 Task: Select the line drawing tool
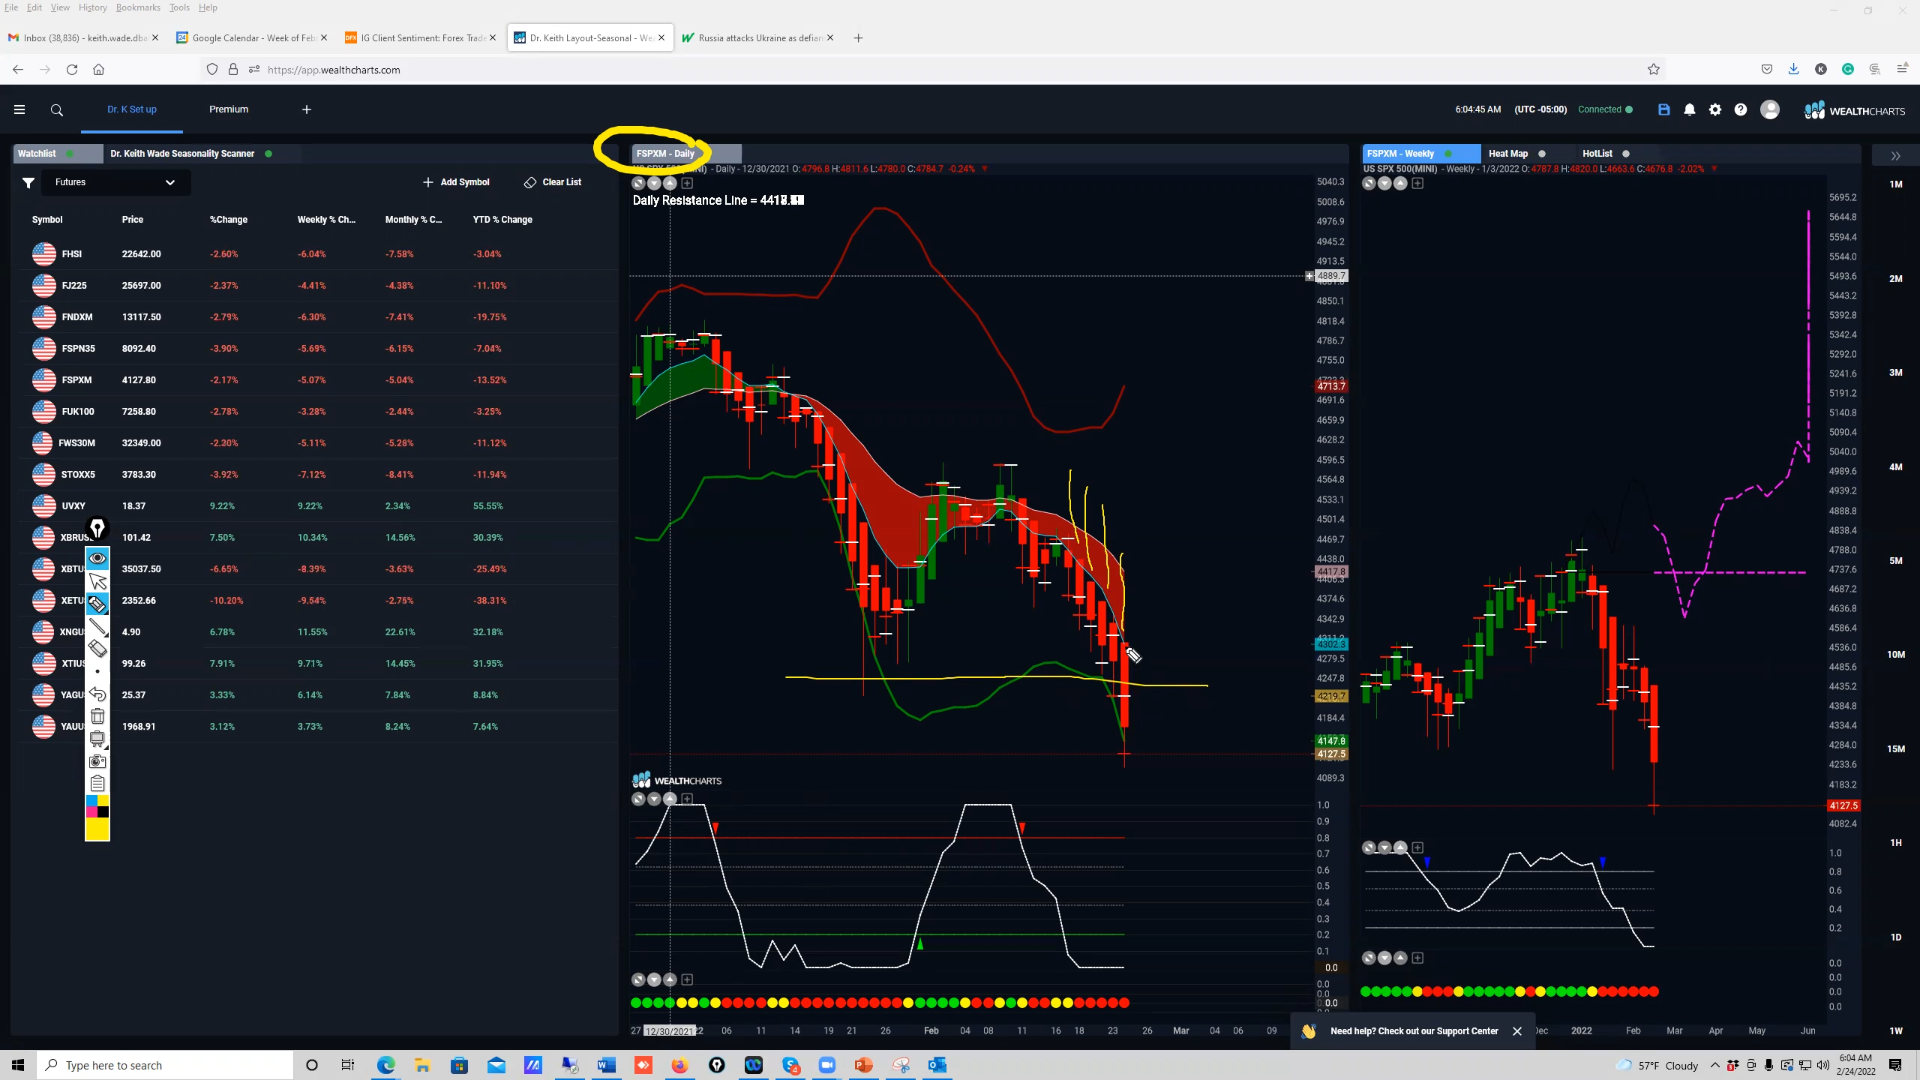[x=97, y=626]
